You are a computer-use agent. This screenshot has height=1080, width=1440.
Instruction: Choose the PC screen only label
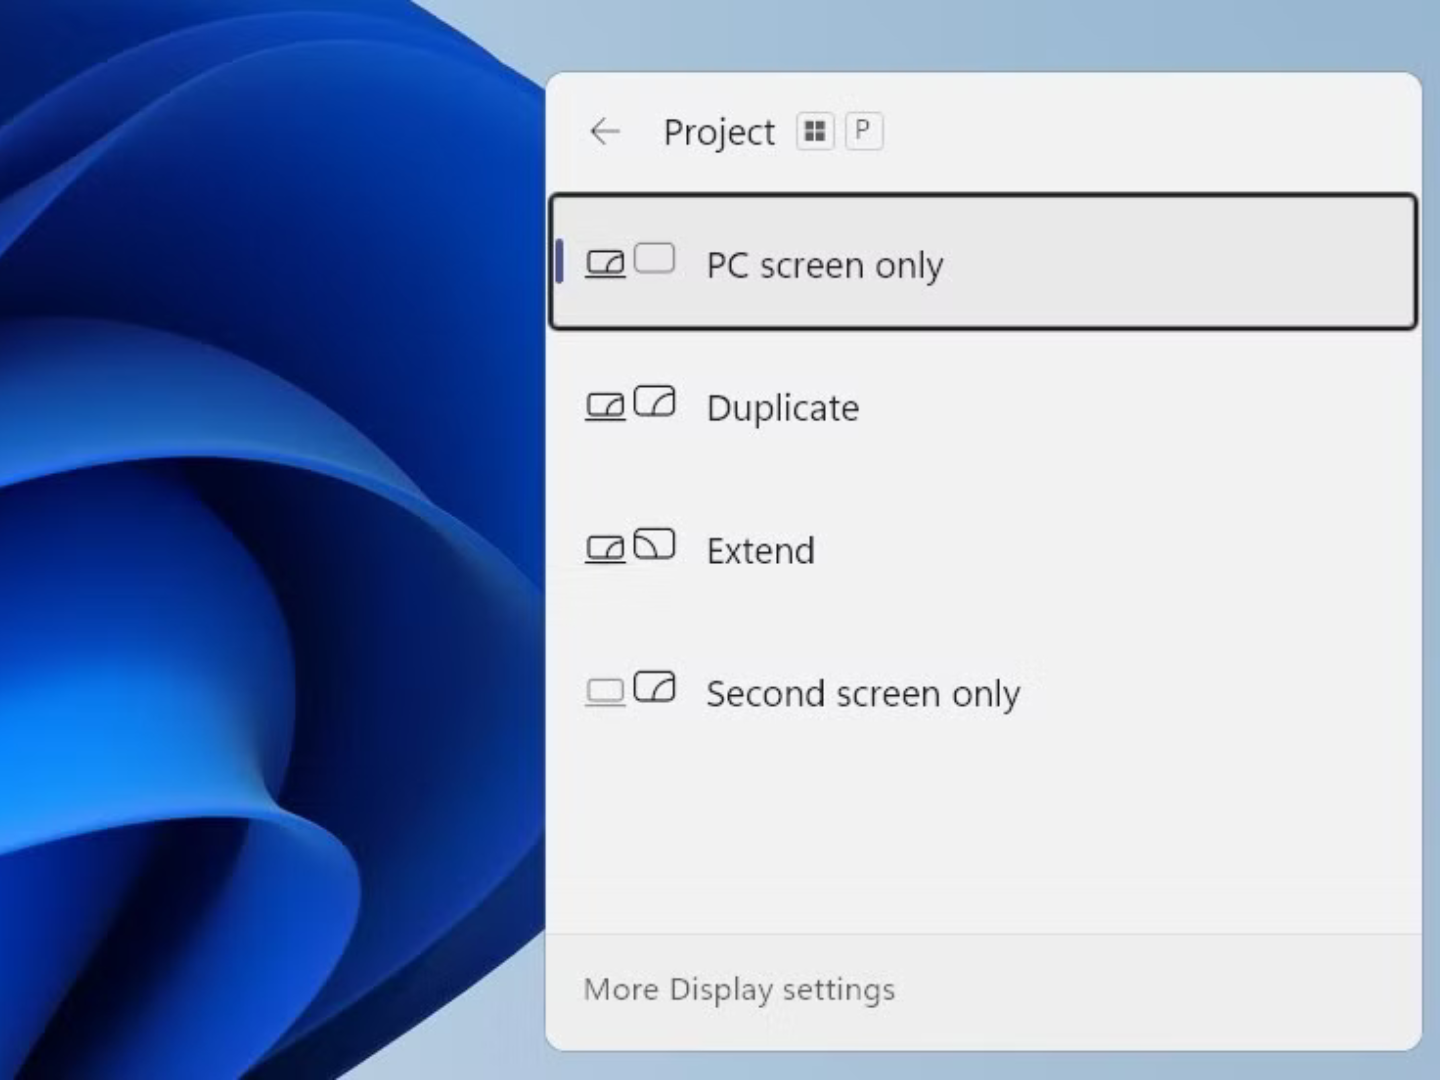[824, 265]
